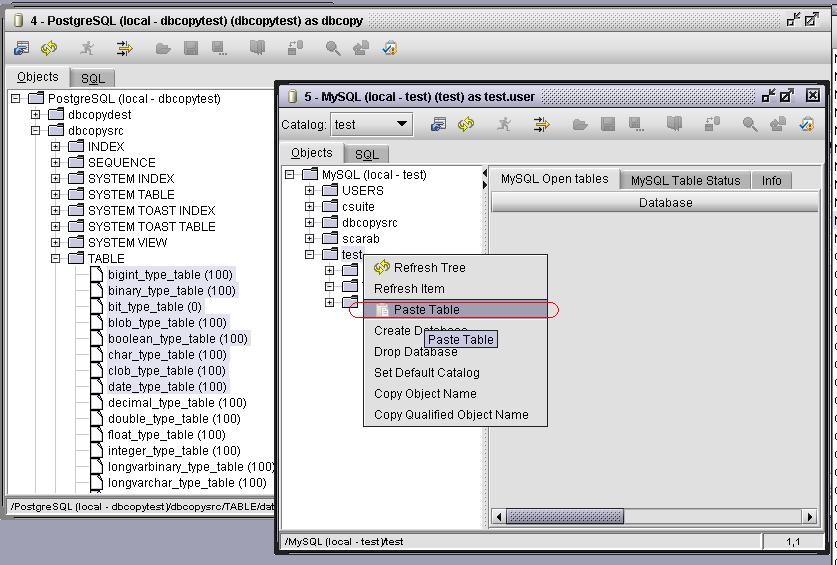837x565 pixels.
Task: Click the yellow arrows commit icon in MySQL toolbar
Action: click(541, 124)
